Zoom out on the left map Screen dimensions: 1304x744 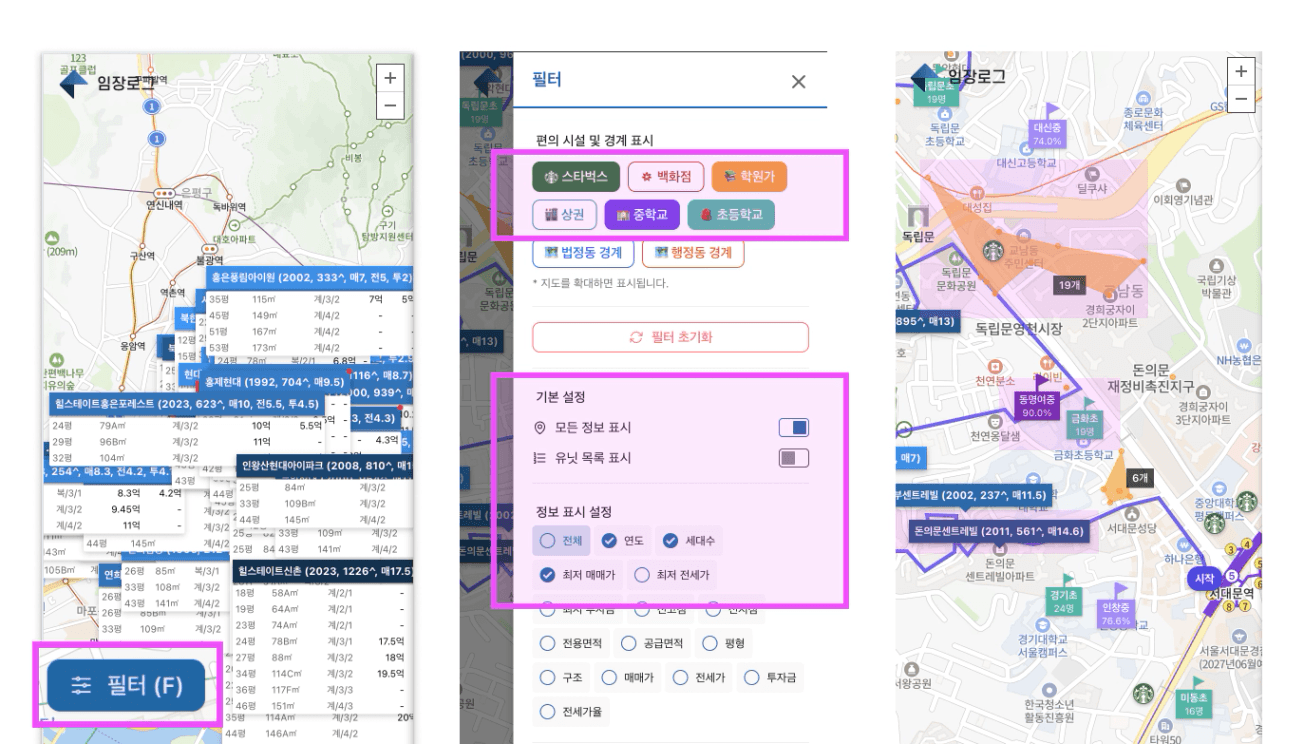[x=390, y=104]
